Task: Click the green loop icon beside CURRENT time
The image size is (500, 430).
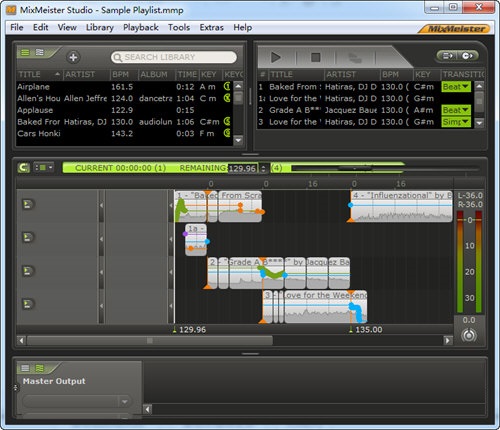Action: click(24, 168)
